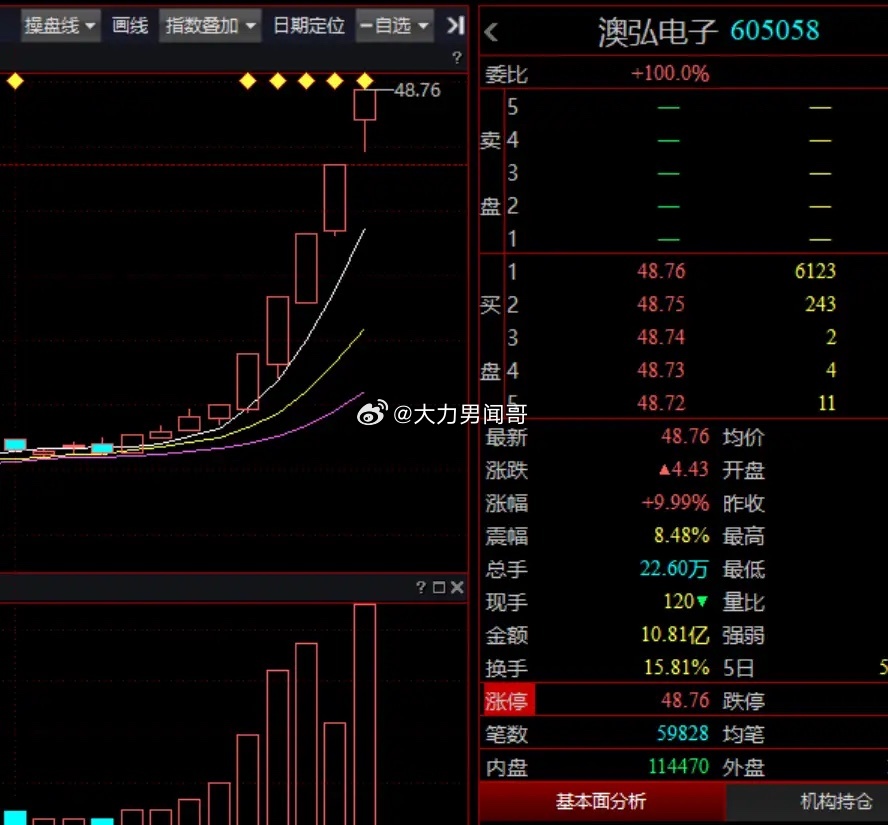Close the volume indicator panel

tap(457, 587)
